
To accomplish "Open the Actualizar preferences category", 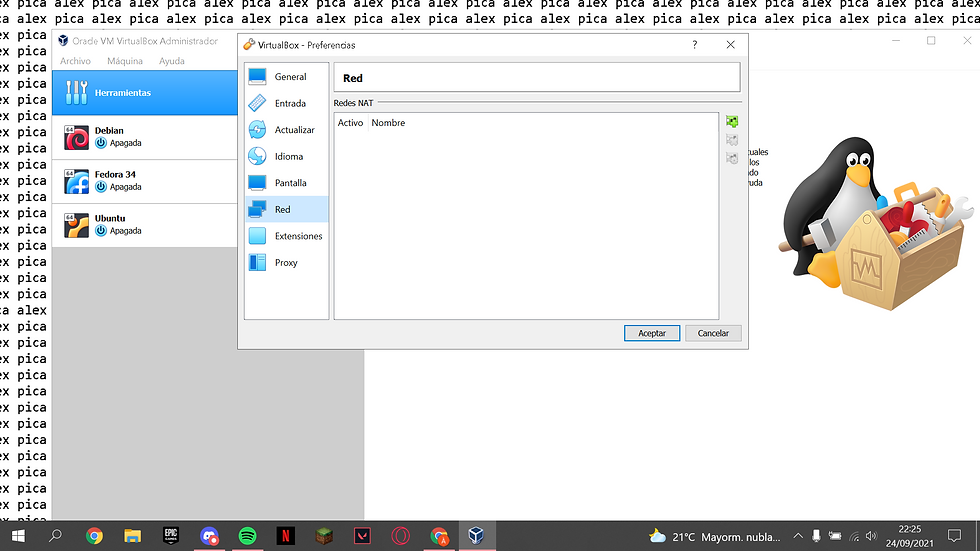I will (286, 130).
